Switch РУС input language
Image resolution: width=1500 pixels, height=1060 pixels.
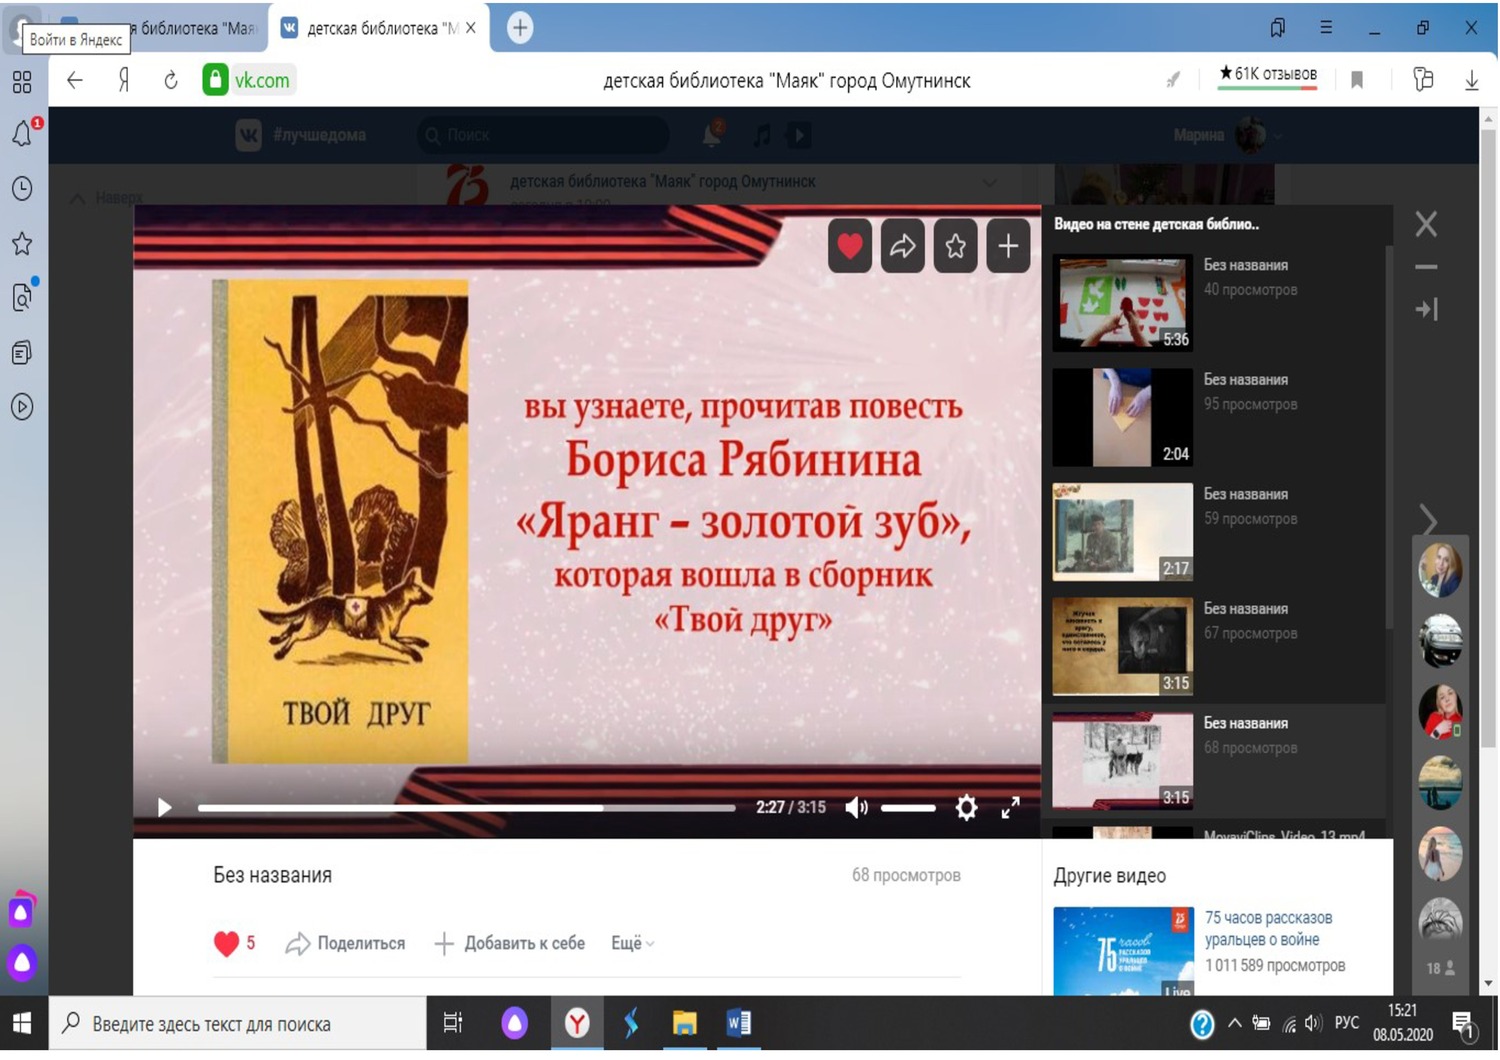click(x=1347, y=1023)
